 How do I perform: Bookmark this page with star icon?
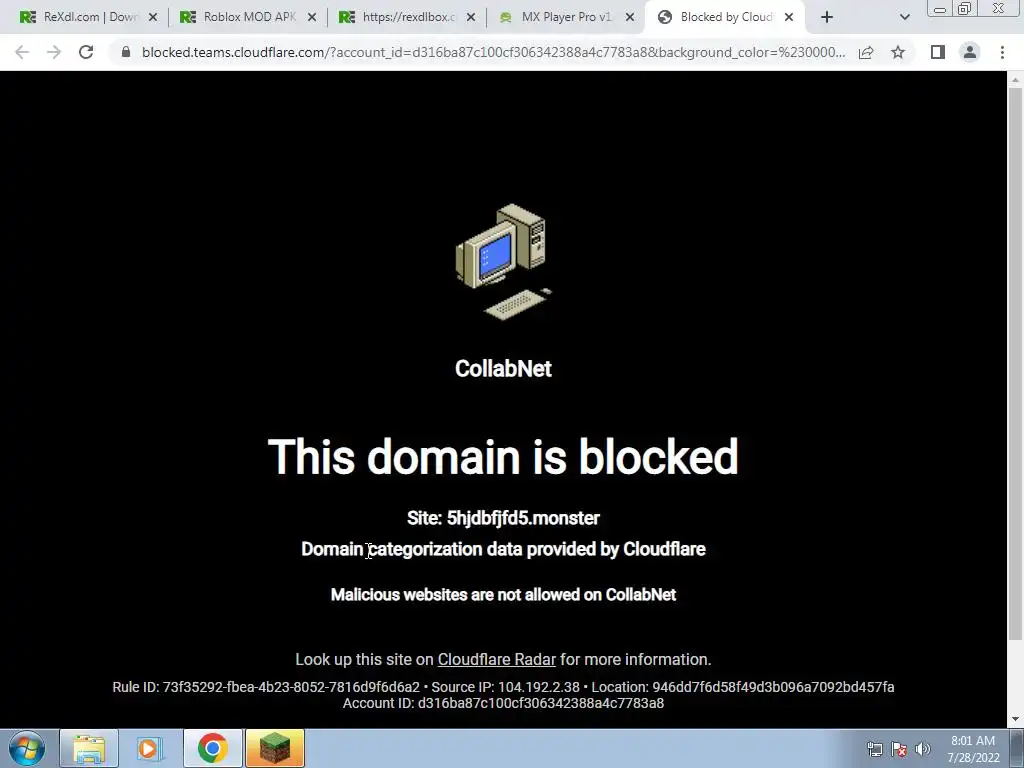898,52
